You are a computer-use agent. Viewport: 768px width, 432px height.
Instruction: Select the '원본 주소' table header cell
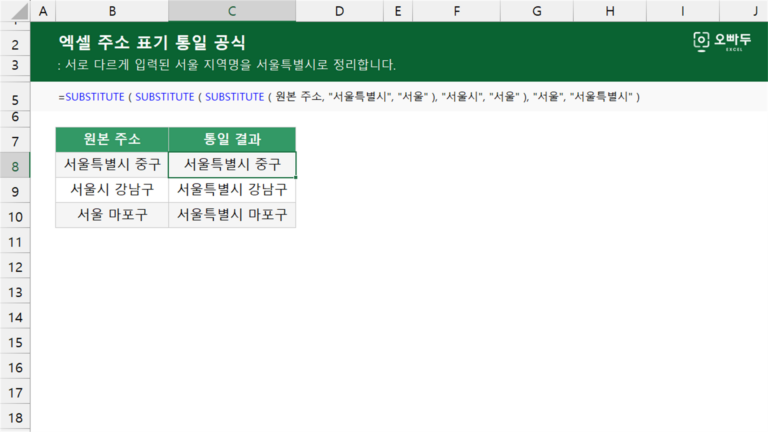pyautogui.click(x=112, y=139)
